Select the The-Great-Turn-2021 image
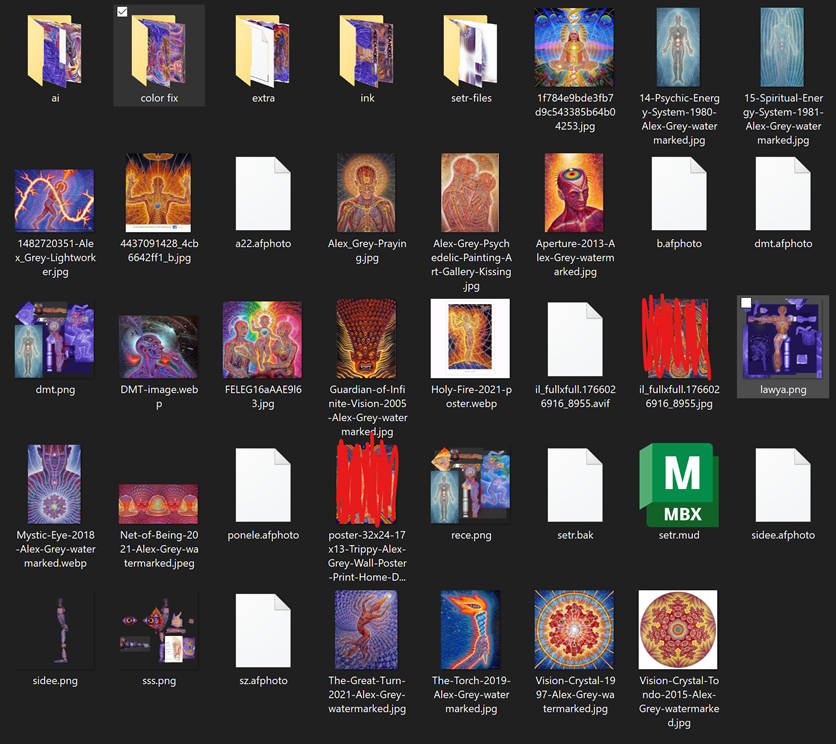The width and height of the screenshot is (836, 744). pos(366,630)
